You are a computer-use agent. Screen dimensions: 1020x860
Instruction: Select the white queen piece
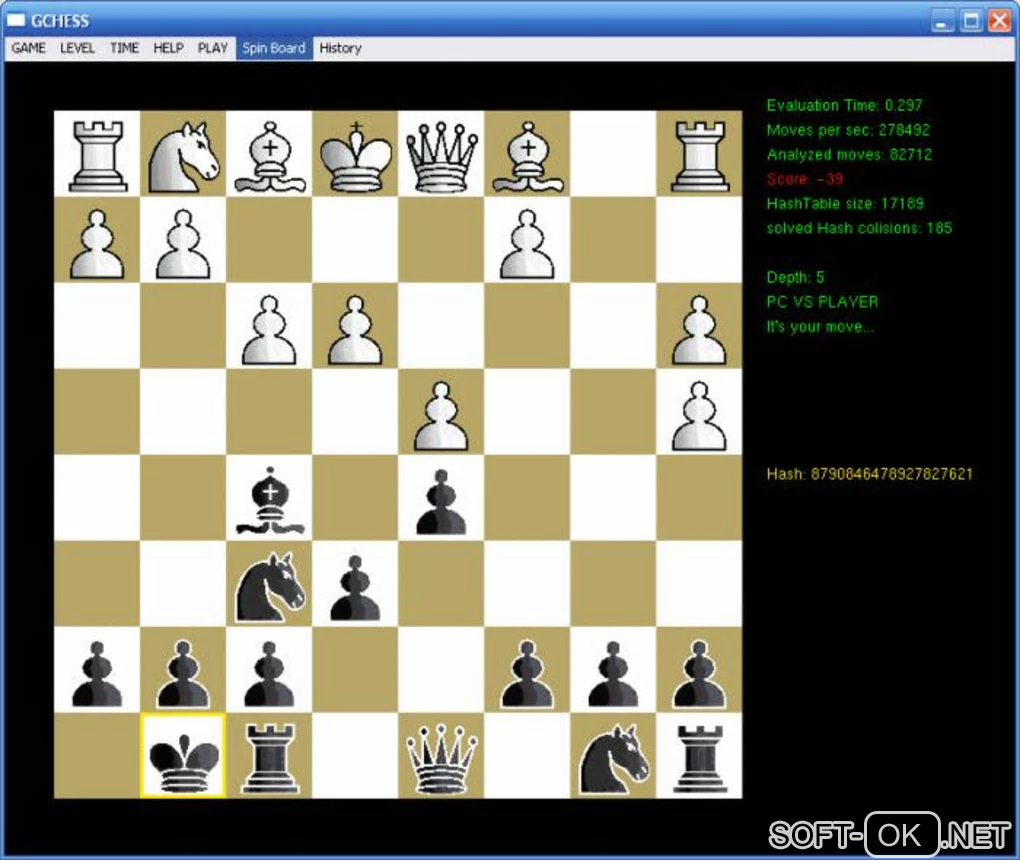pyautogui.click(x=442, y=157)
